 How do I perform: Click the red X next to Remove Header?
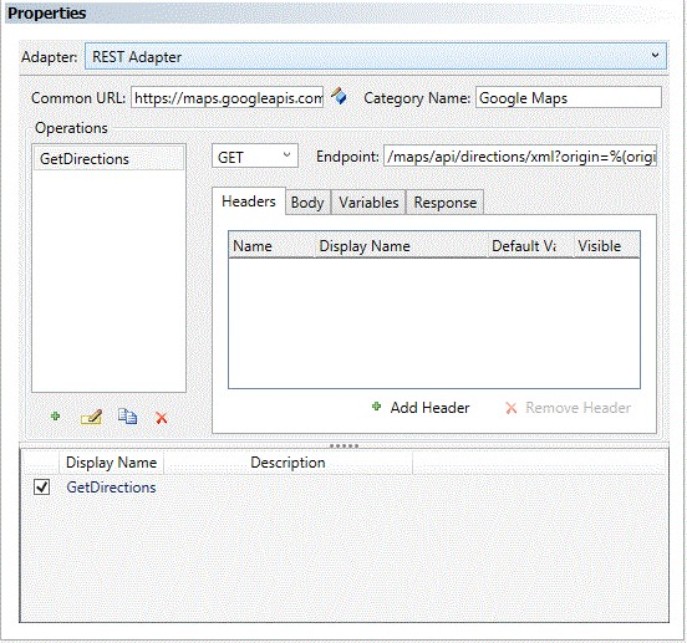tap(511, 408)
